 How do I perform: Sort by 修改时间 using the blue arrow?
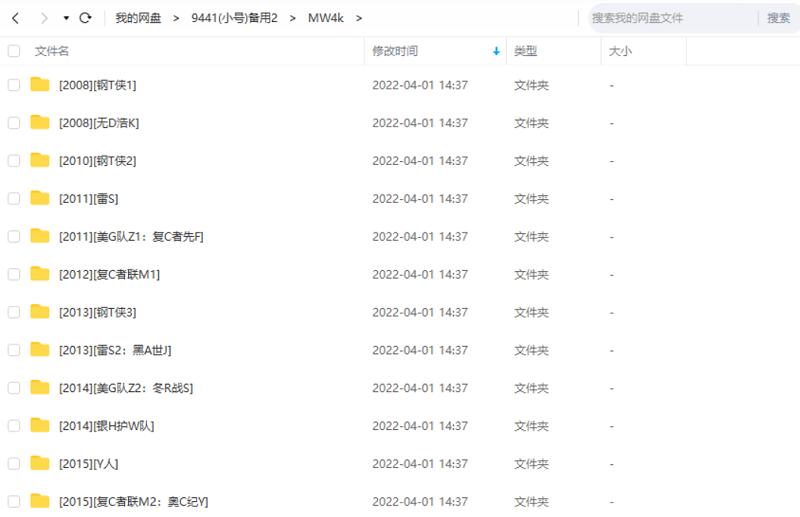click(x=496, y=51)
